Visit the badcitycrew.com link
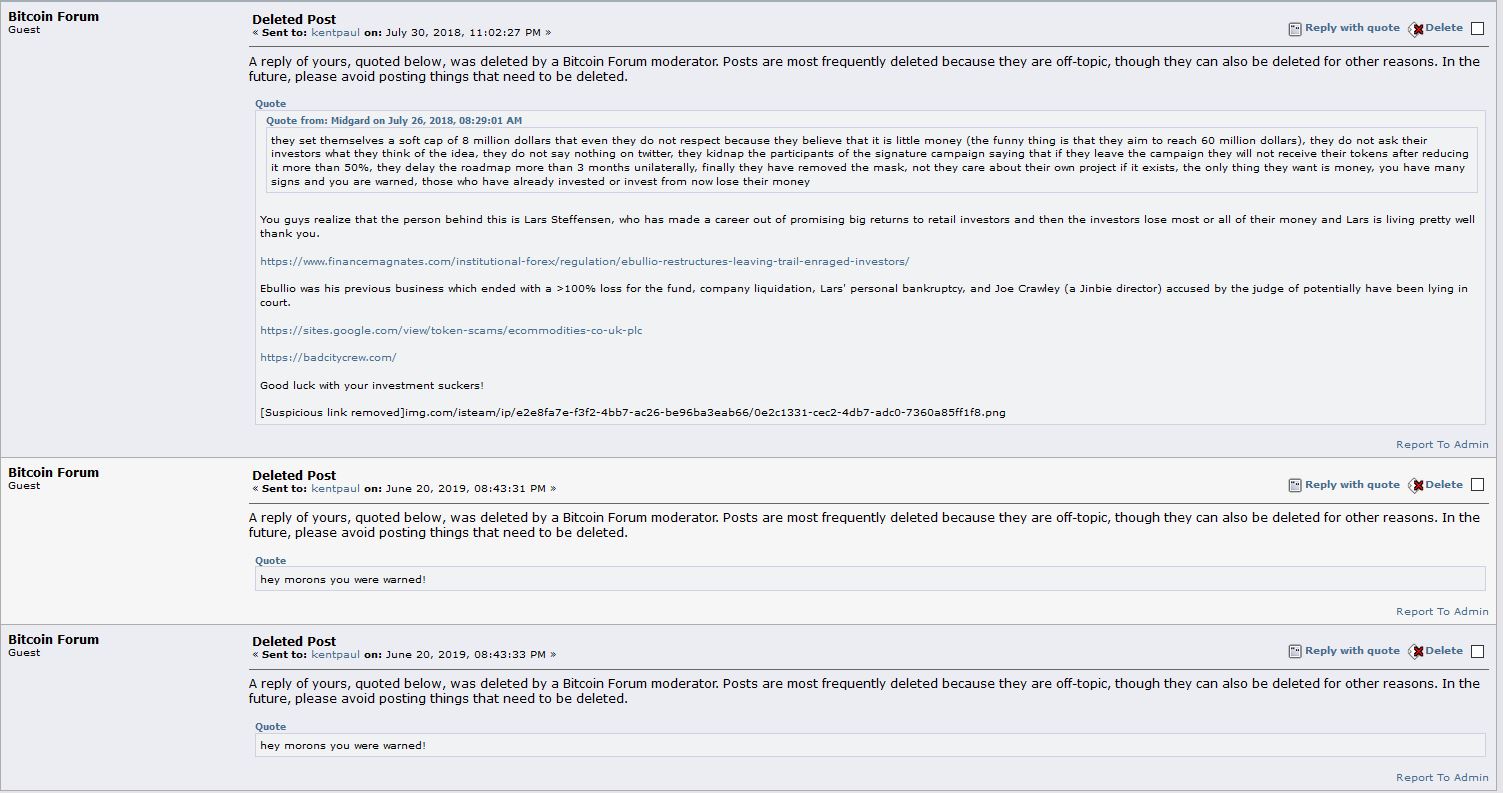Screen dimensions: 1503x793 pyautogui.click(x=328, y=357)
